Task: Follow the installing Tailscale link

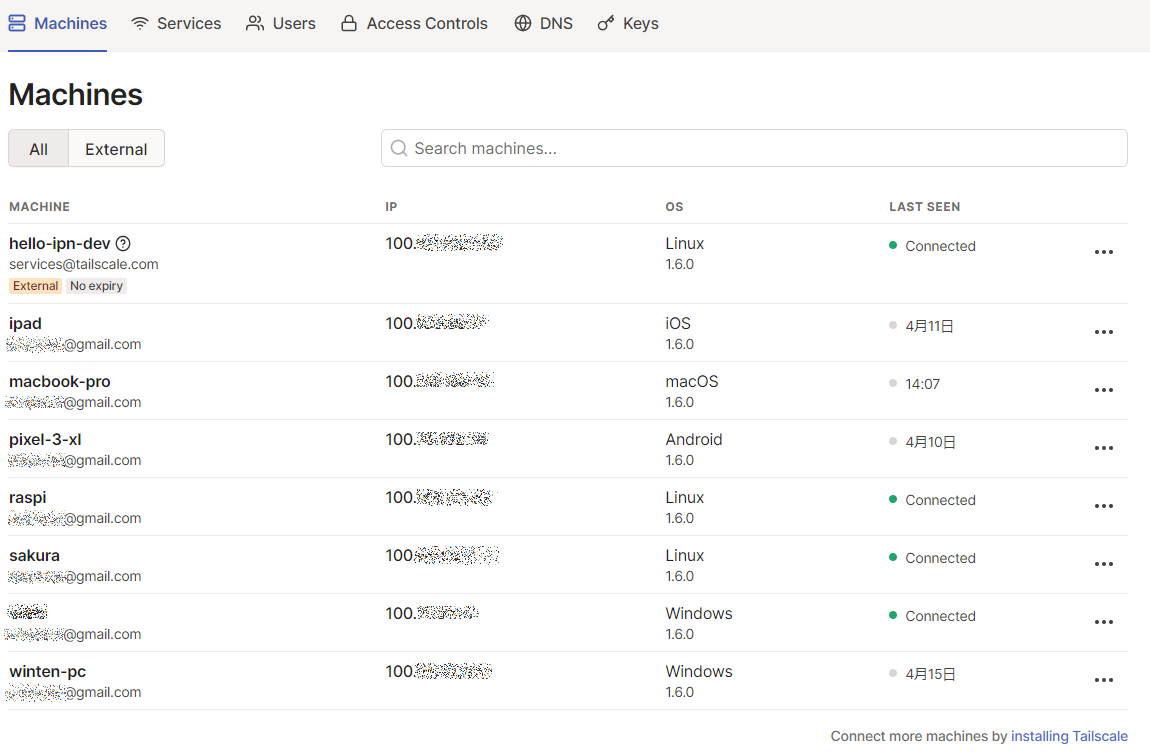Action: [x=1069, y=736]
